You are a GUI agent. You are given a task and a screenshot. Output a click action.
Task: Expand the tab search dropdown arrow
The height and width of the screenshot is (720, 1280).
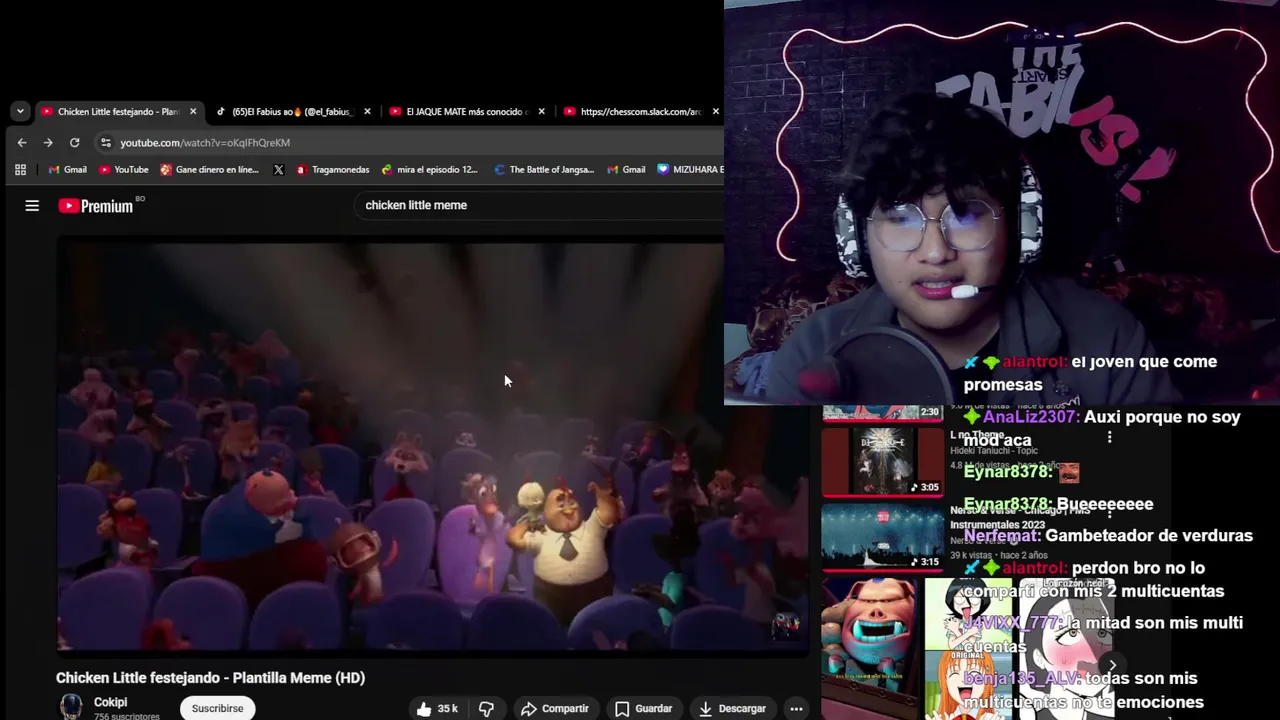tap(19, 112)
